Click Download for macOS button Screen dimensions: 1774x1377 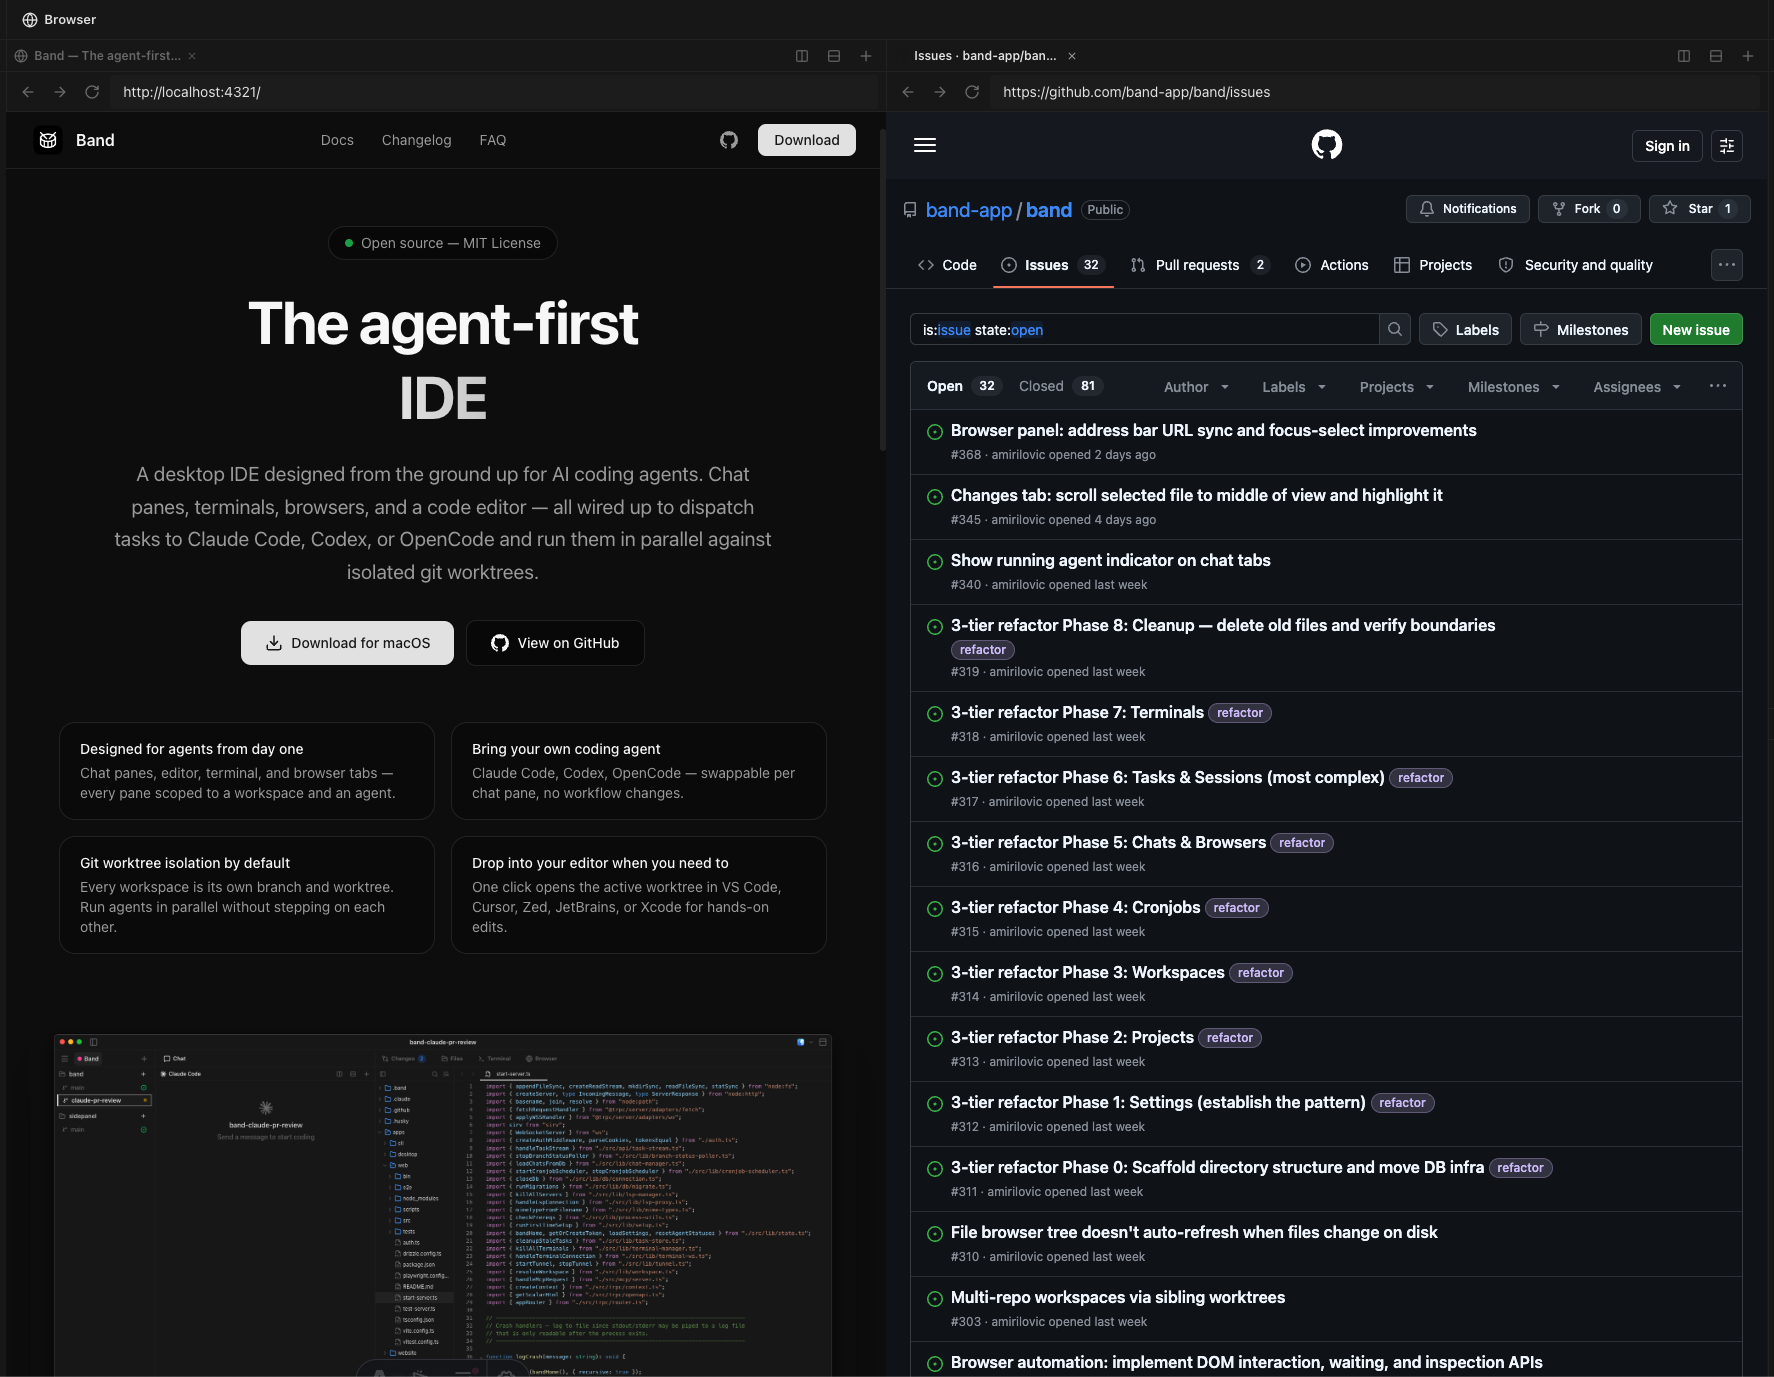pyautogui.click(x=347, y=643)
